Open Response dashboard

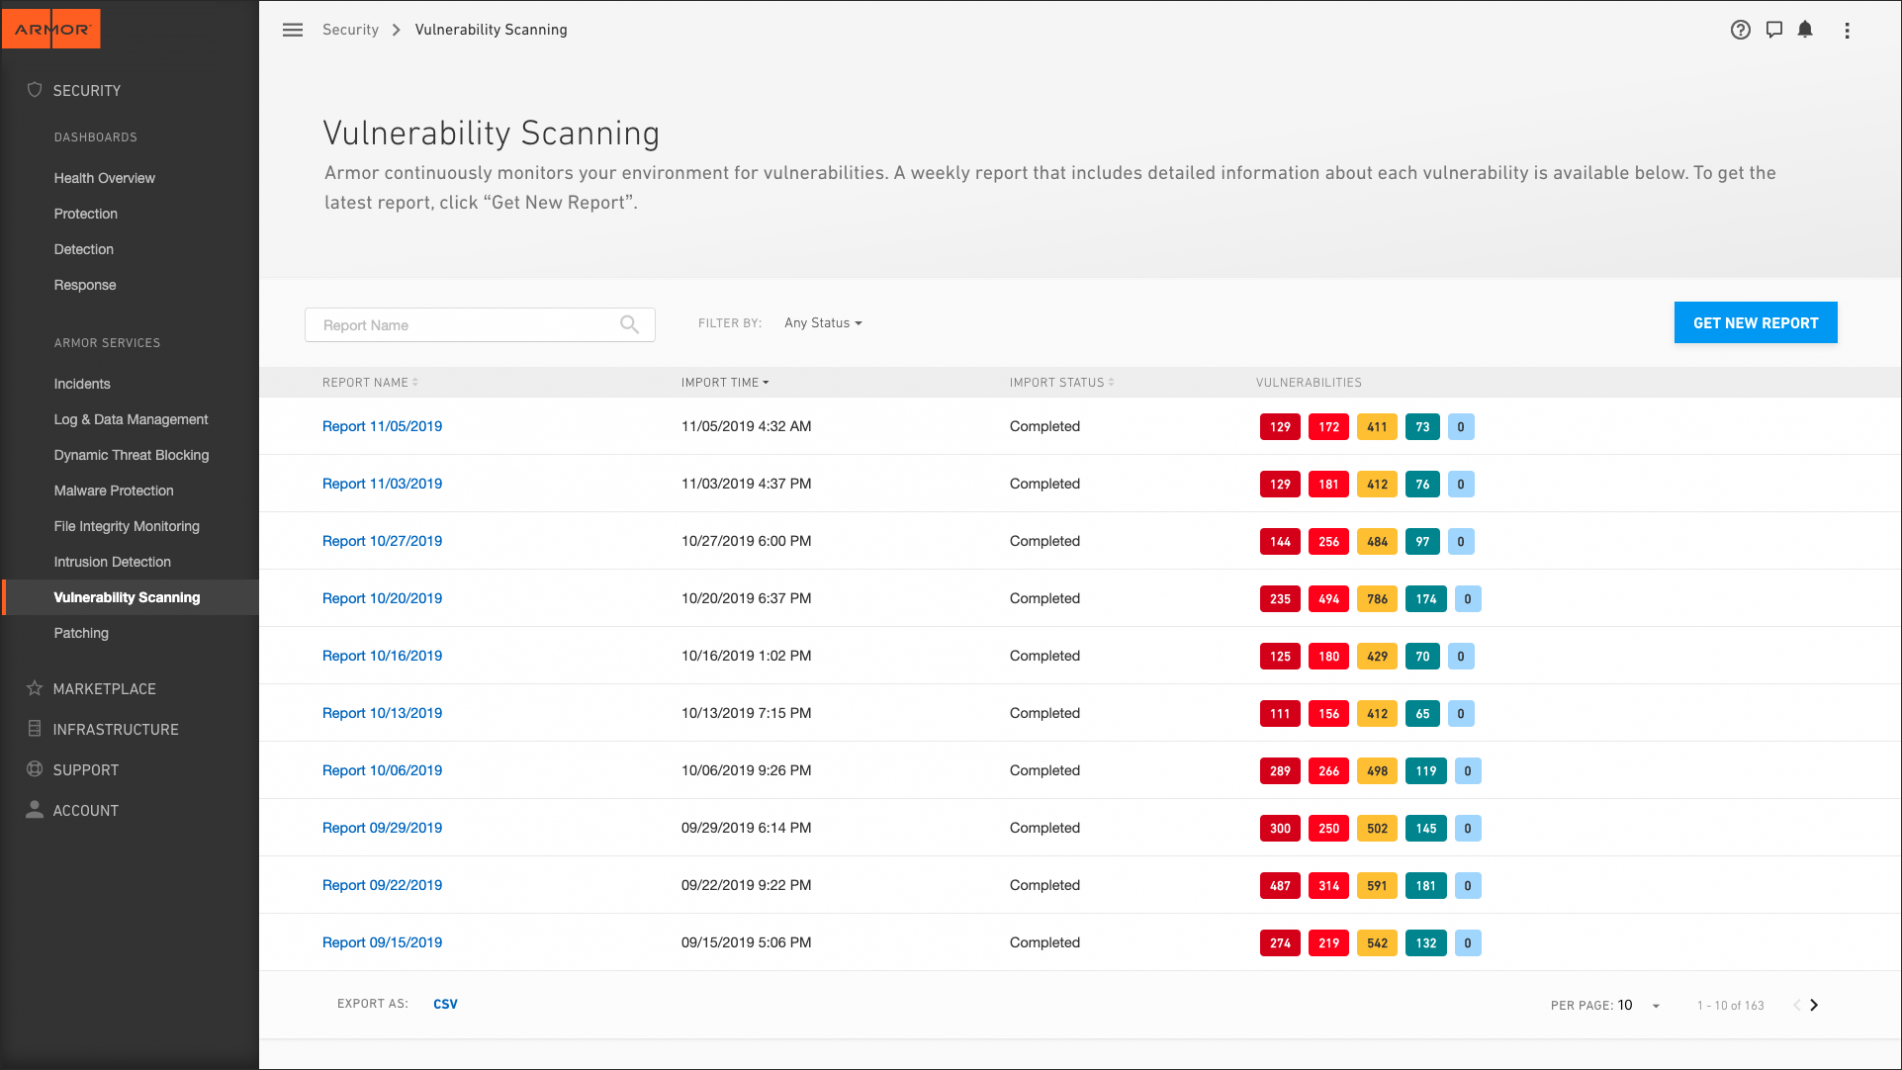85,285
